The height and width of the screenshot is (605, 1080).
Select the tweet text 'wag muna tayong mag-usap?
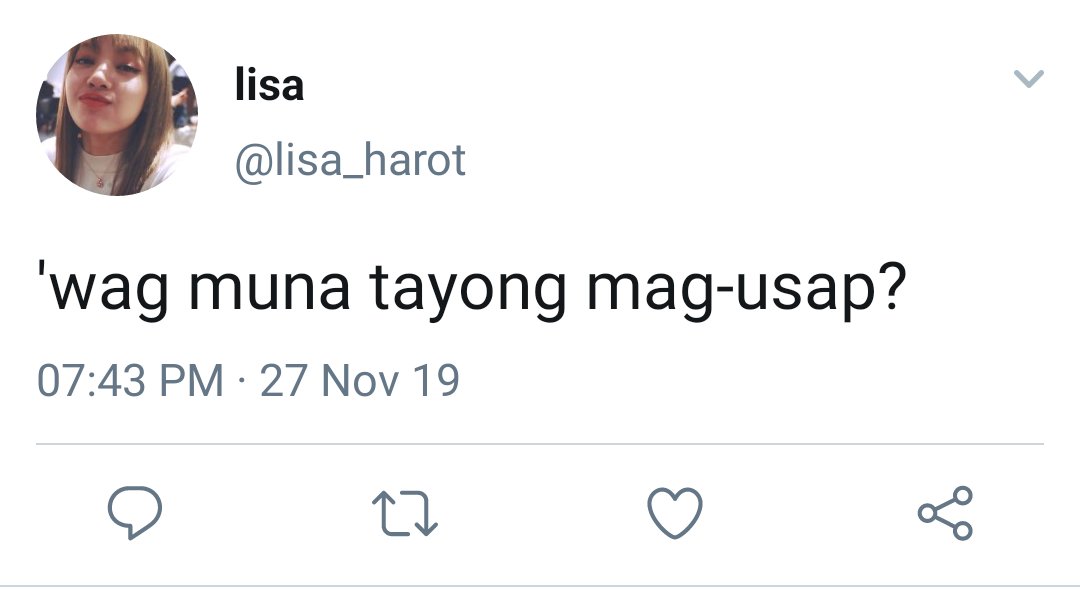pyautogui.click(x=472, y=289)
